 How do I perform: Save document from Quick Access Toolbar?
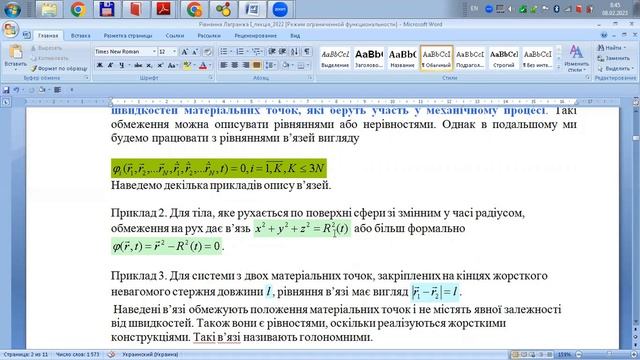click(6, 90)
